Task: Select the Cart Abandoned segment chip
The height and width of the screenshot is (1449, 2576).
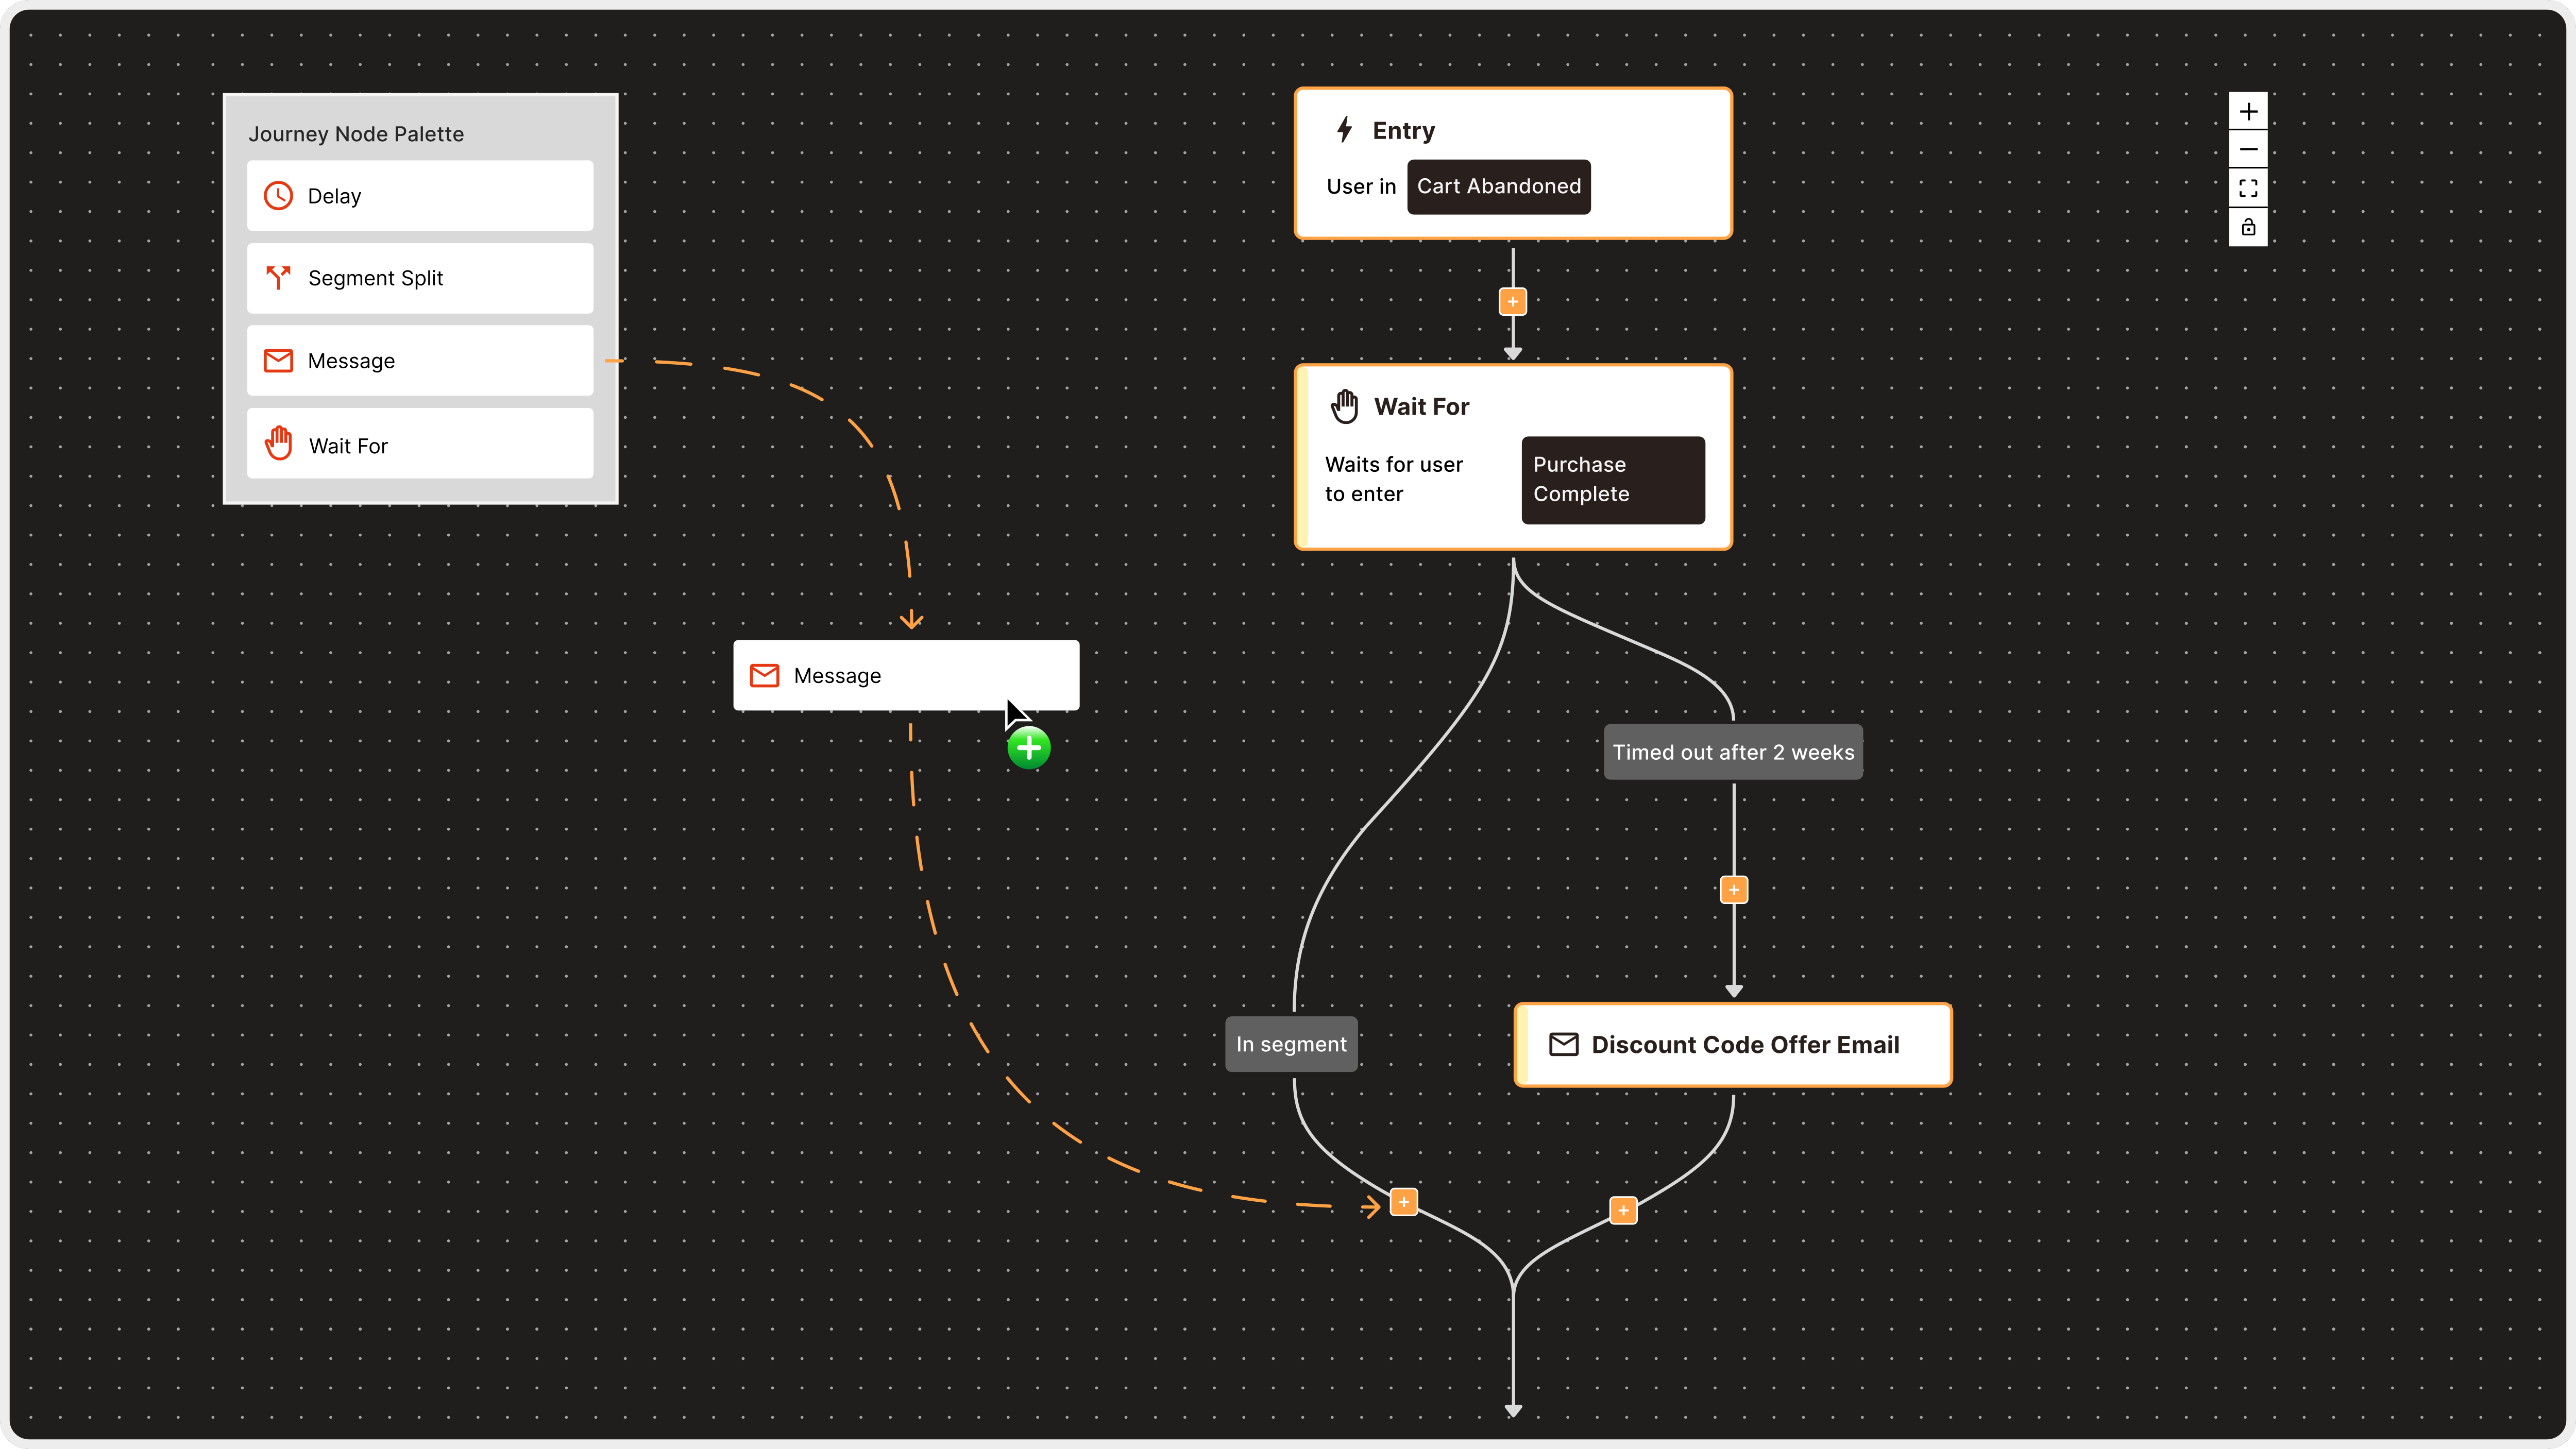Action: pos(1498,187)
